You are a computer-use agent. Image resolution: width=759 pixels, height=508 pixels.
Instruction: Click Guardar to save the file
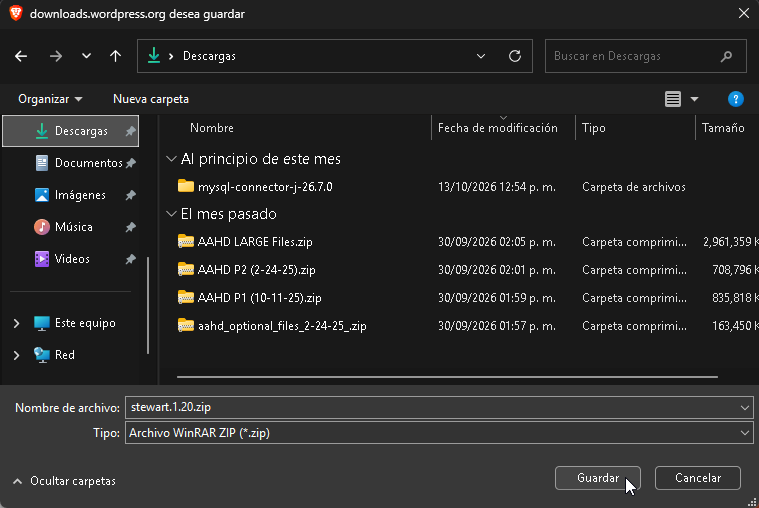[x=598, y=478]
